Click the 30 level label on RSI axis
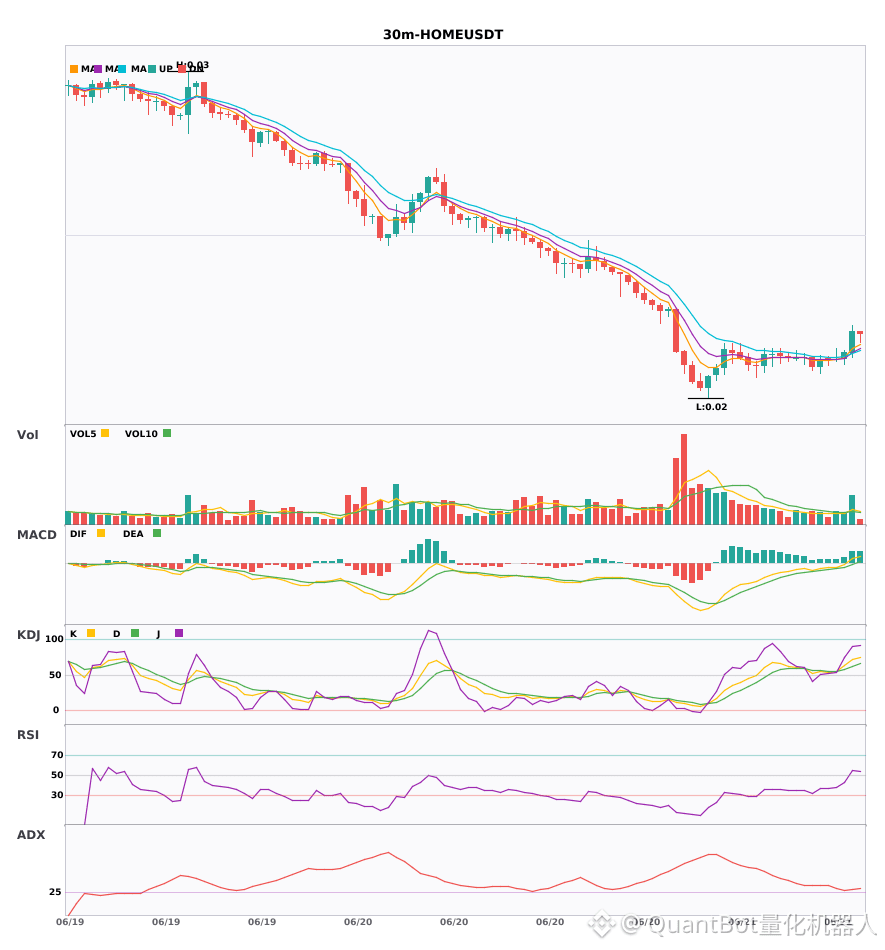The height and width of the screenshot is (950, 885). coord(57,795)
